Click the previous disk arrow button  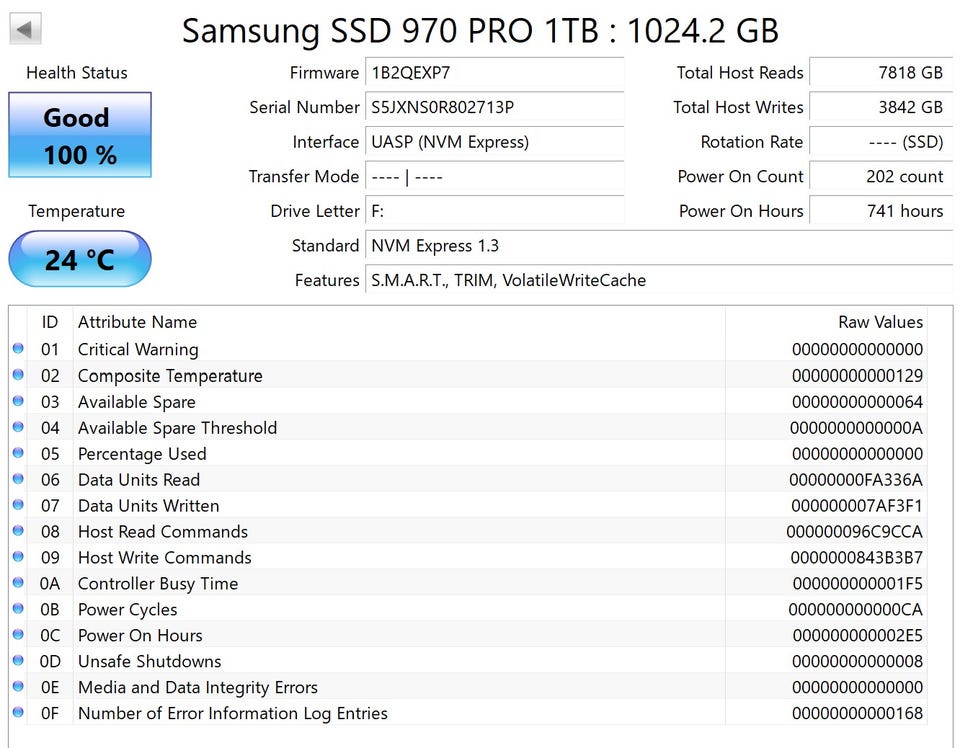pos(26,29)
